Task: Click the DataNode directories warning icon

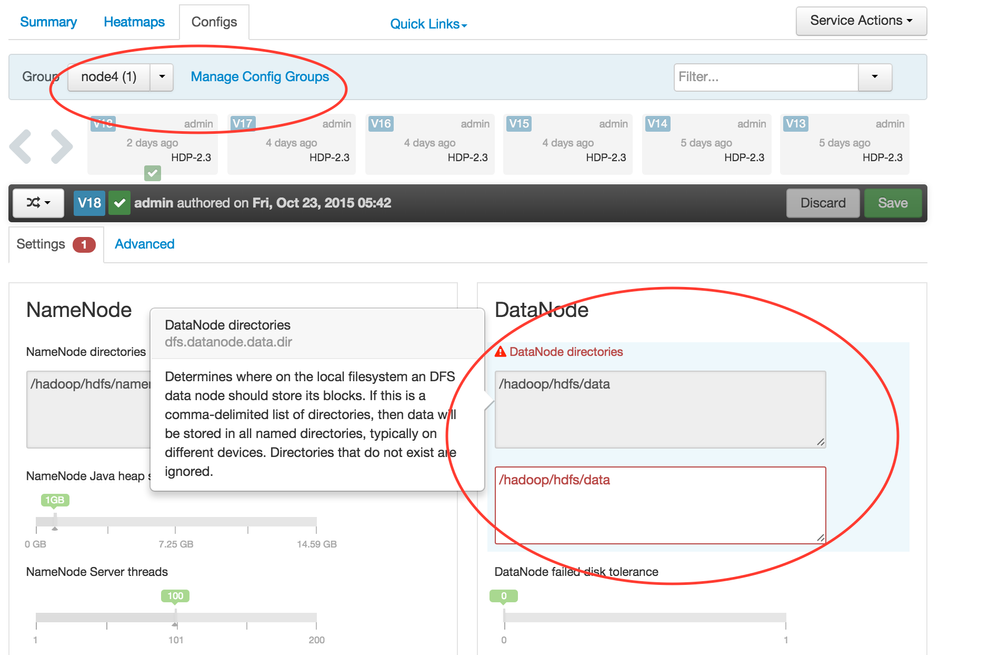Action: click(501, 352)
